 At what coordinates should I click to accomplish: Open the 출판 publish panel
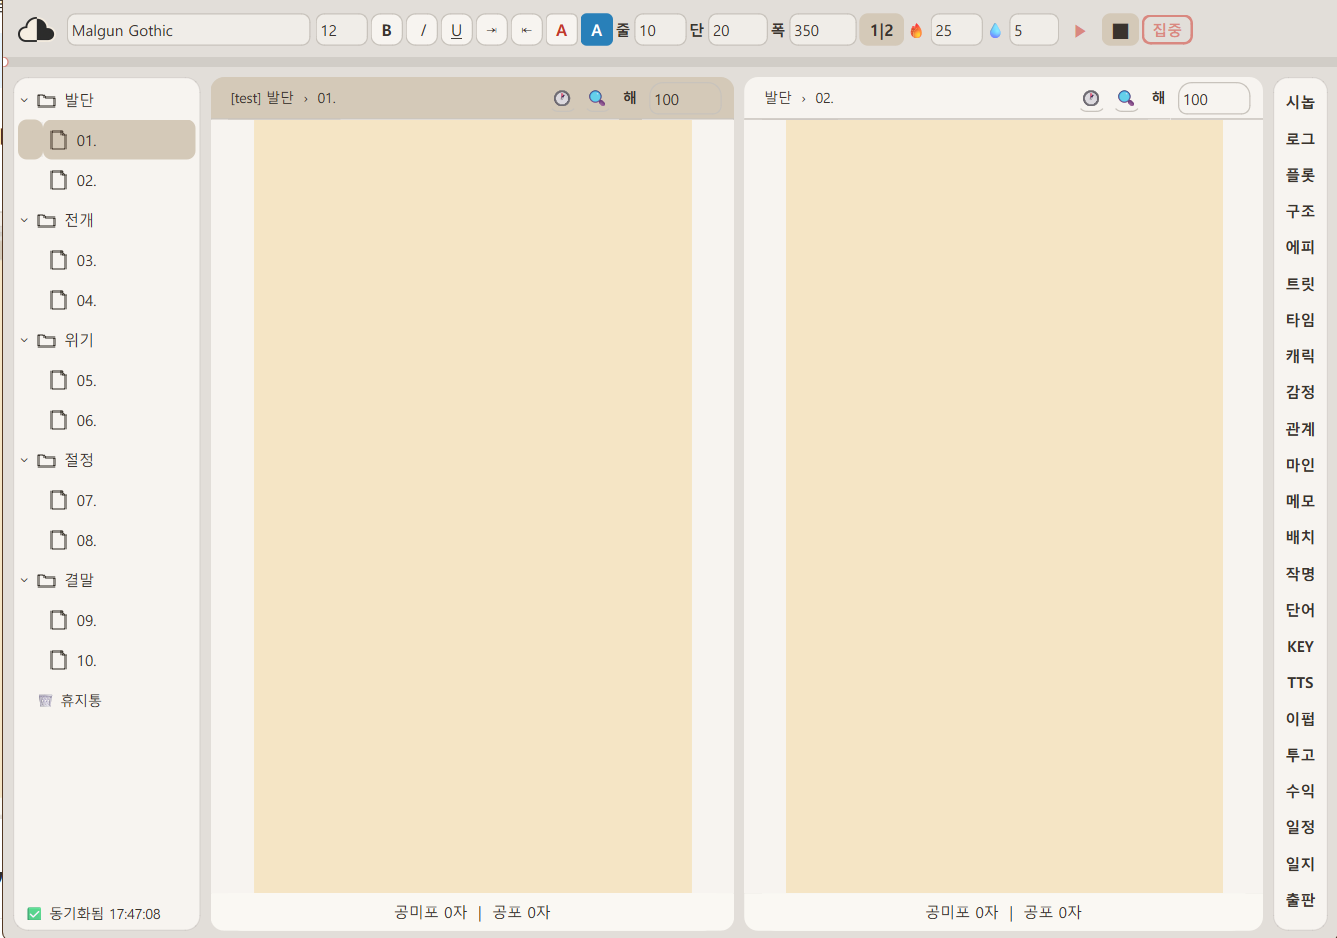[1300, 900]
